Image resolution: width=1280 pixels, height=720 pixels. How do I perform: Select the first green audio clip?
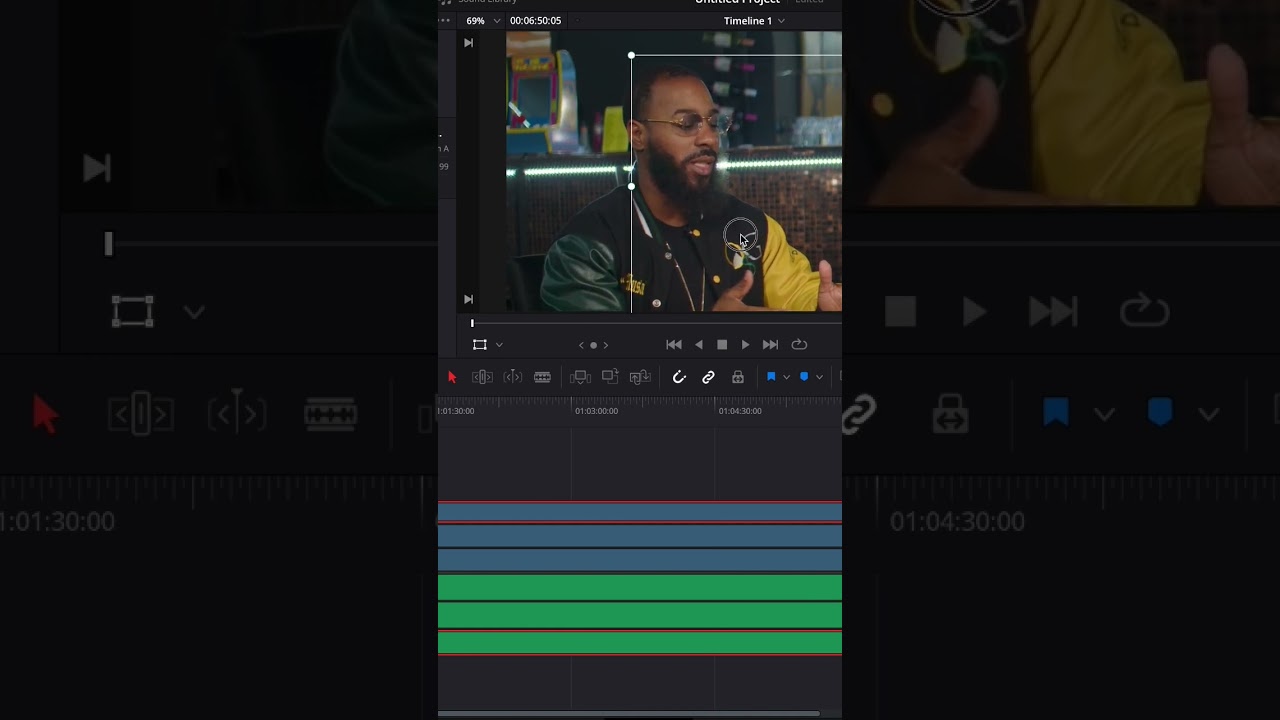tap(640, 587)
